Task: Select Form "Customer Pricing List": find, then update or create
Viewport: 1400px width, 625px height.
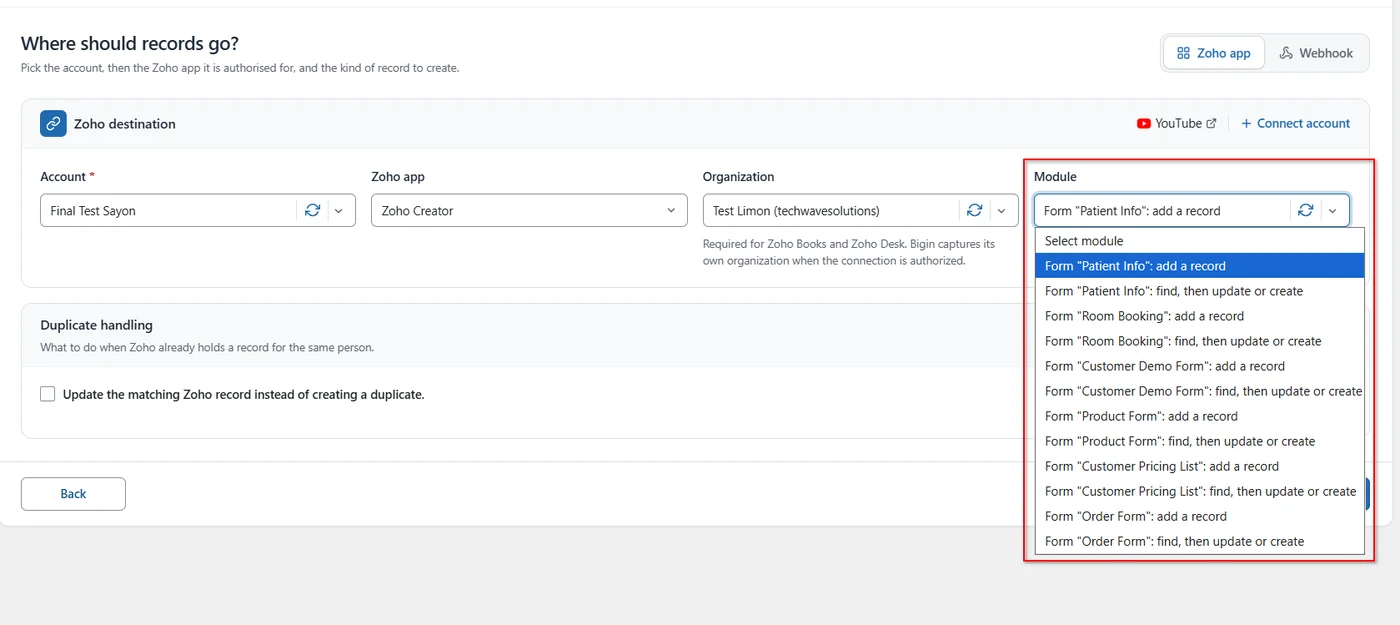Action: pos(1200,491)
